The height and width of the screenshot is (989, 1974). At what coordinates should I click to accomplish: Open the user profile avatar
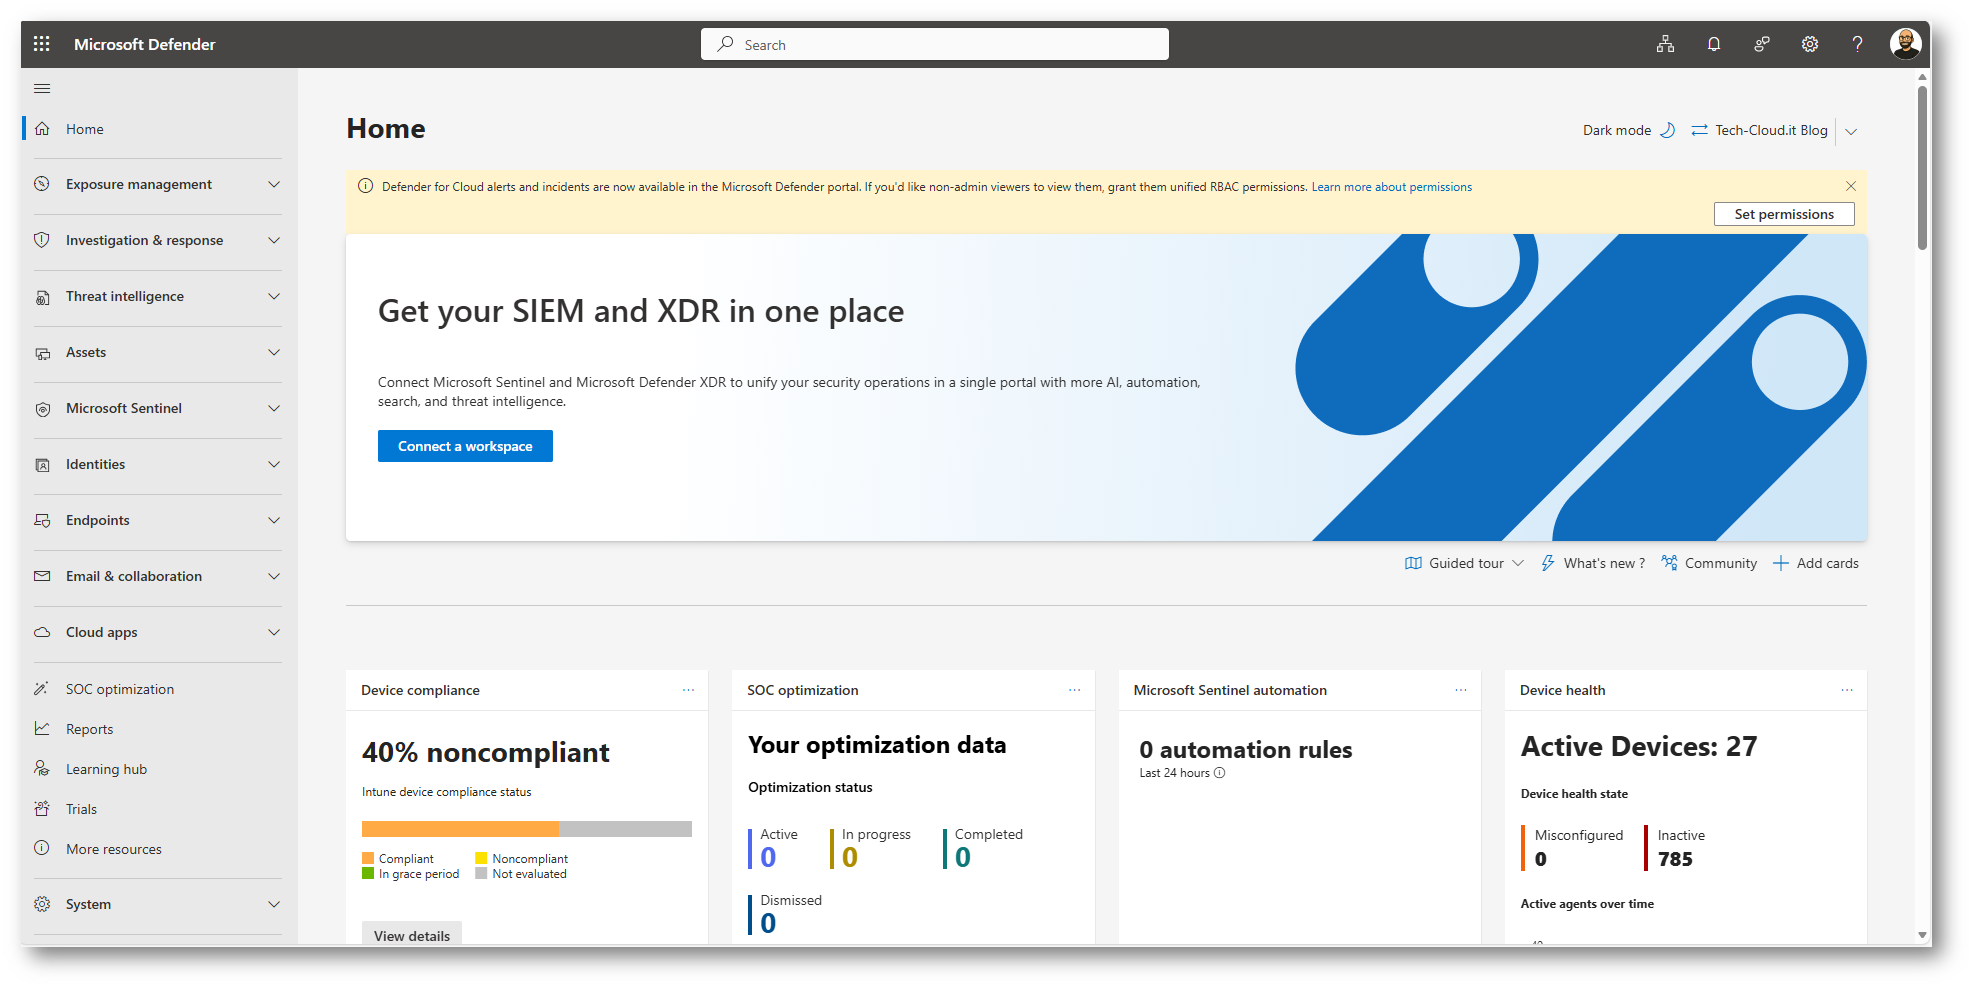pos(1905,44)
